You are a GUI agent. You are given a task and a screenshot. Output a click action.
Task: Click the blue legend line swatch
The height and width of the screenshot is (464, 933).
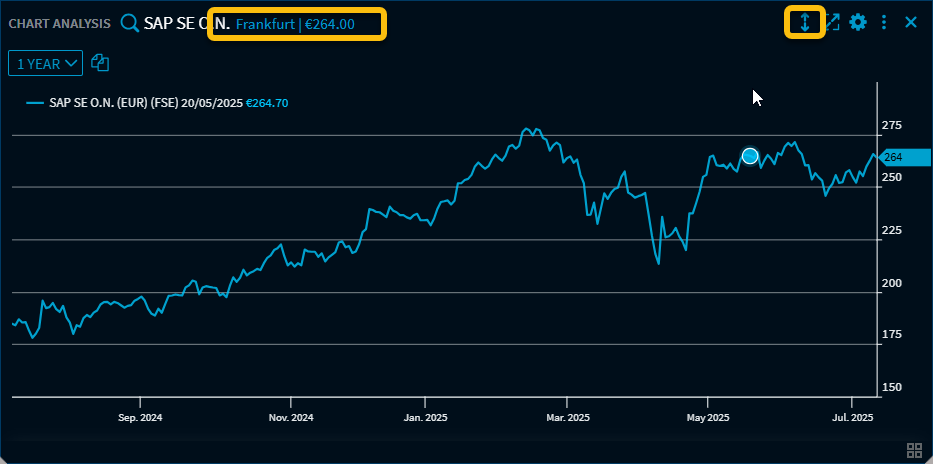pos(35,103)
